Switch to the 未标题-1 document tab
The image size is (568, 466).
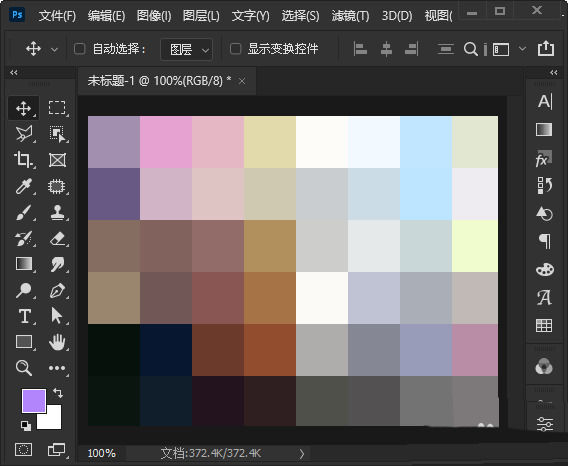(x=159, y=81)
